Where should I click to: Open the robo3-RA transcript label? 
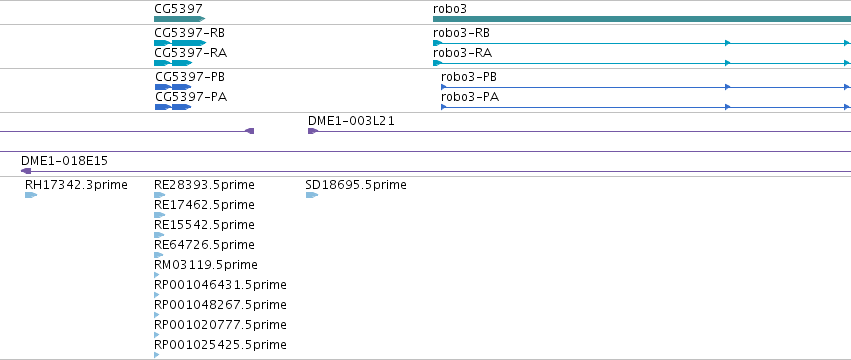[x=462, y=53]
